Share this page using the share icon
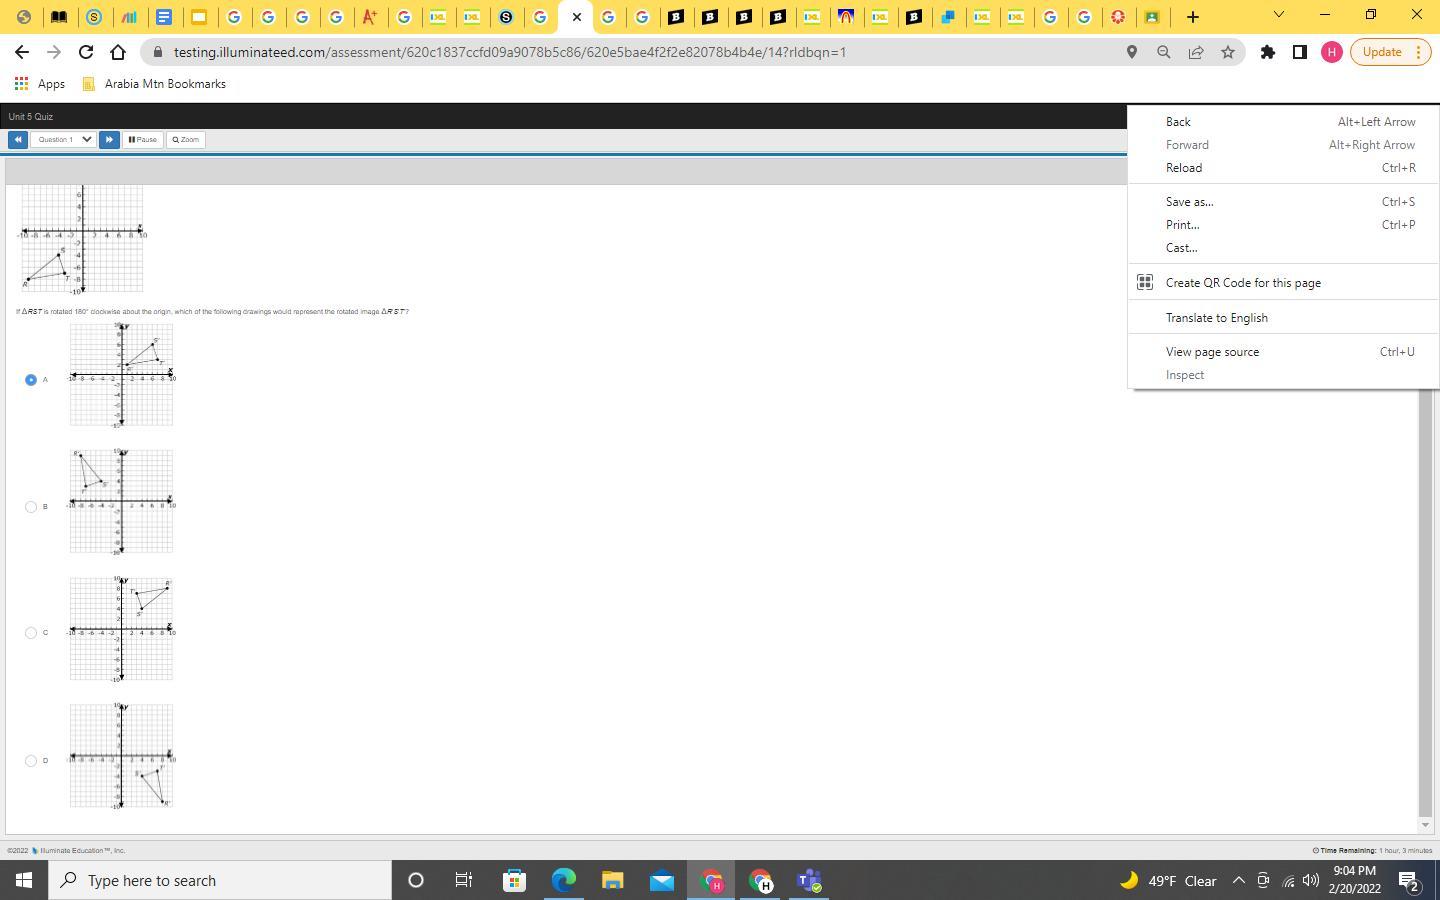This screenshot has width=1440, height=900. pos(1196,52)
